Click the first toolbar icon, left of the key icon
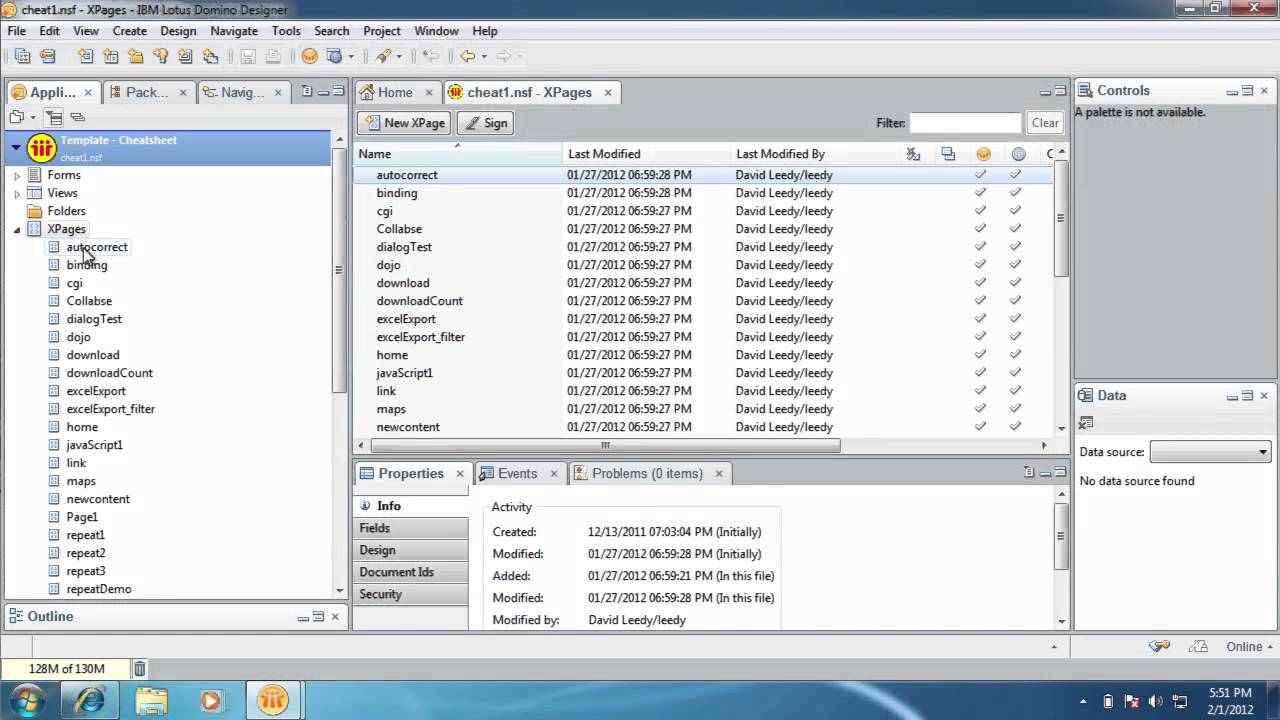This screenshot has height=720, width=1280. [x=23, y=57]
